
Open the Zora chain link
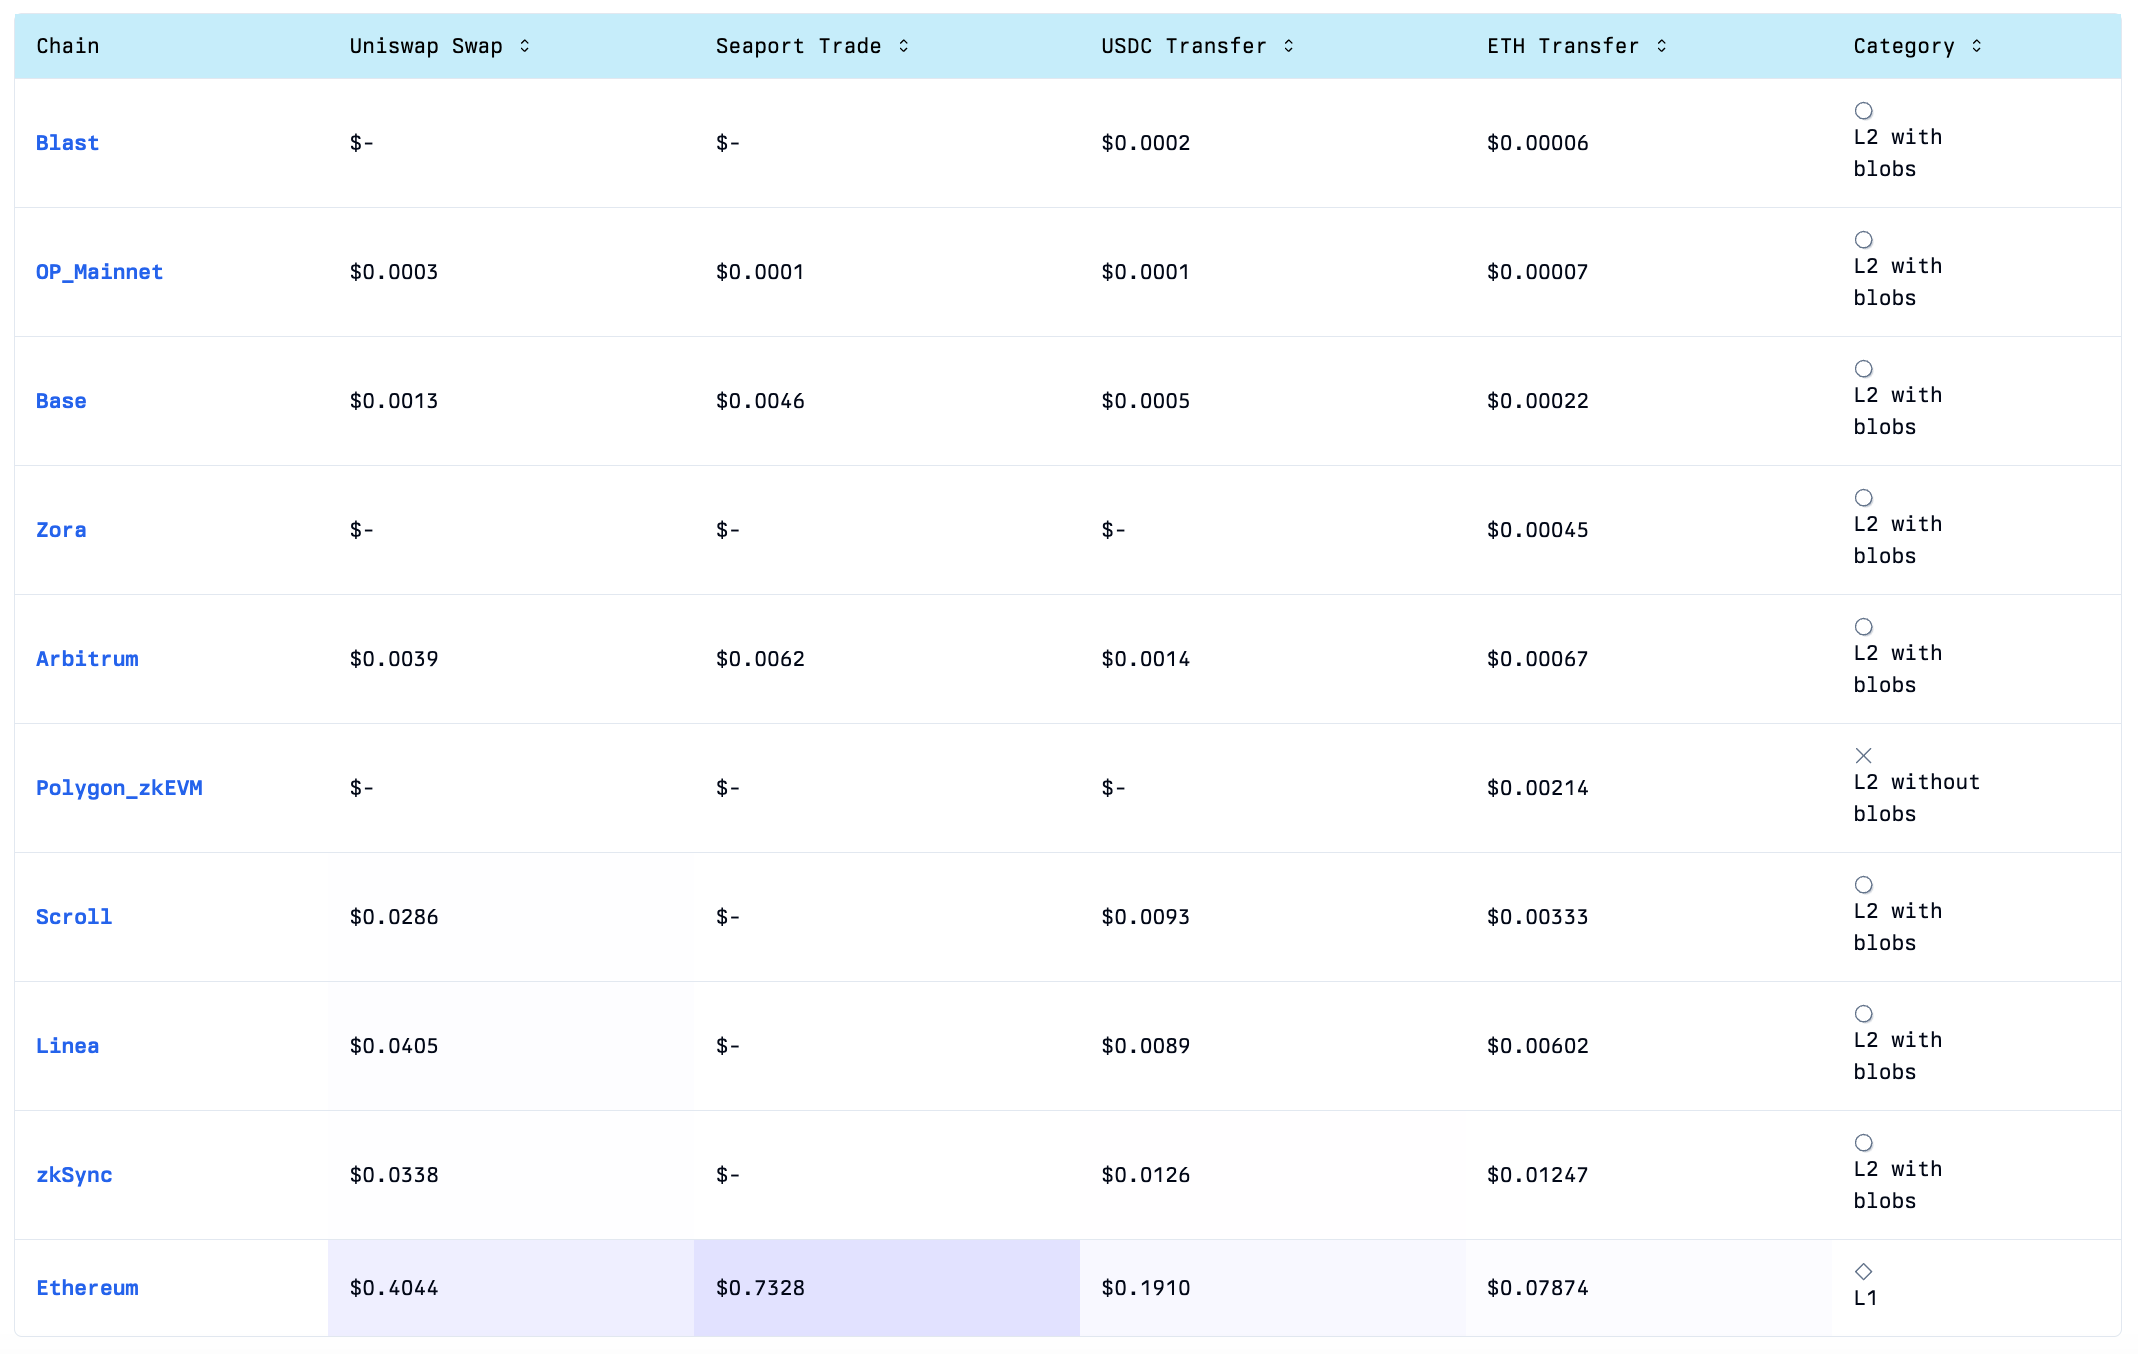click(x=61, y=530)
